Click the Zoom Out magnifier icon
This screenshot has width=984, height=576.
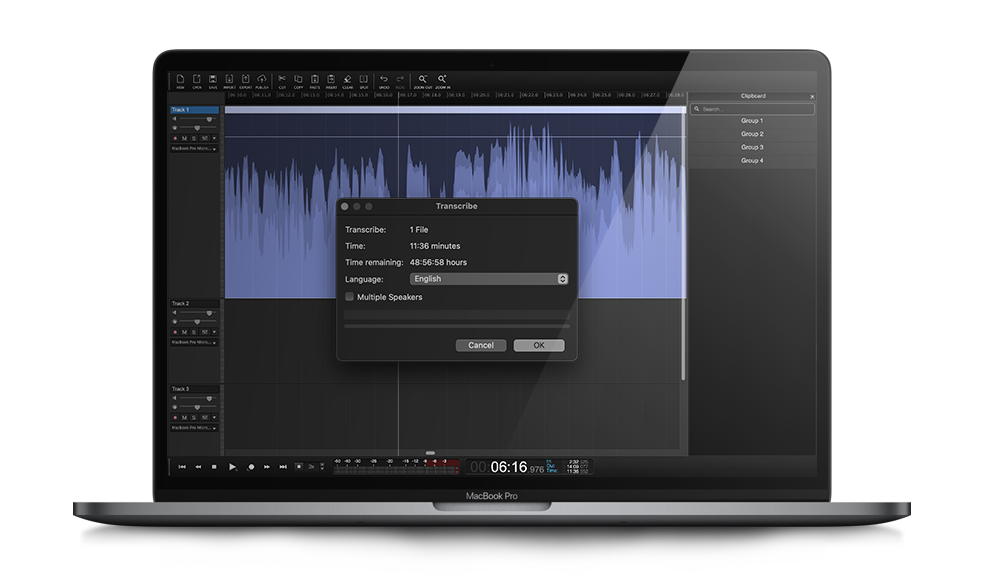(423, 79)
